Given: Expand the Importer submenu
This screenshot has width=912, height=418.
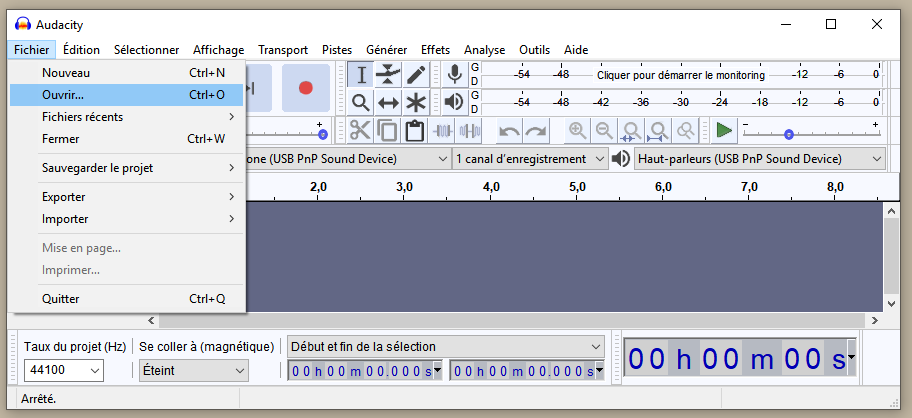Looking at the screenshot, I should 127,219.
